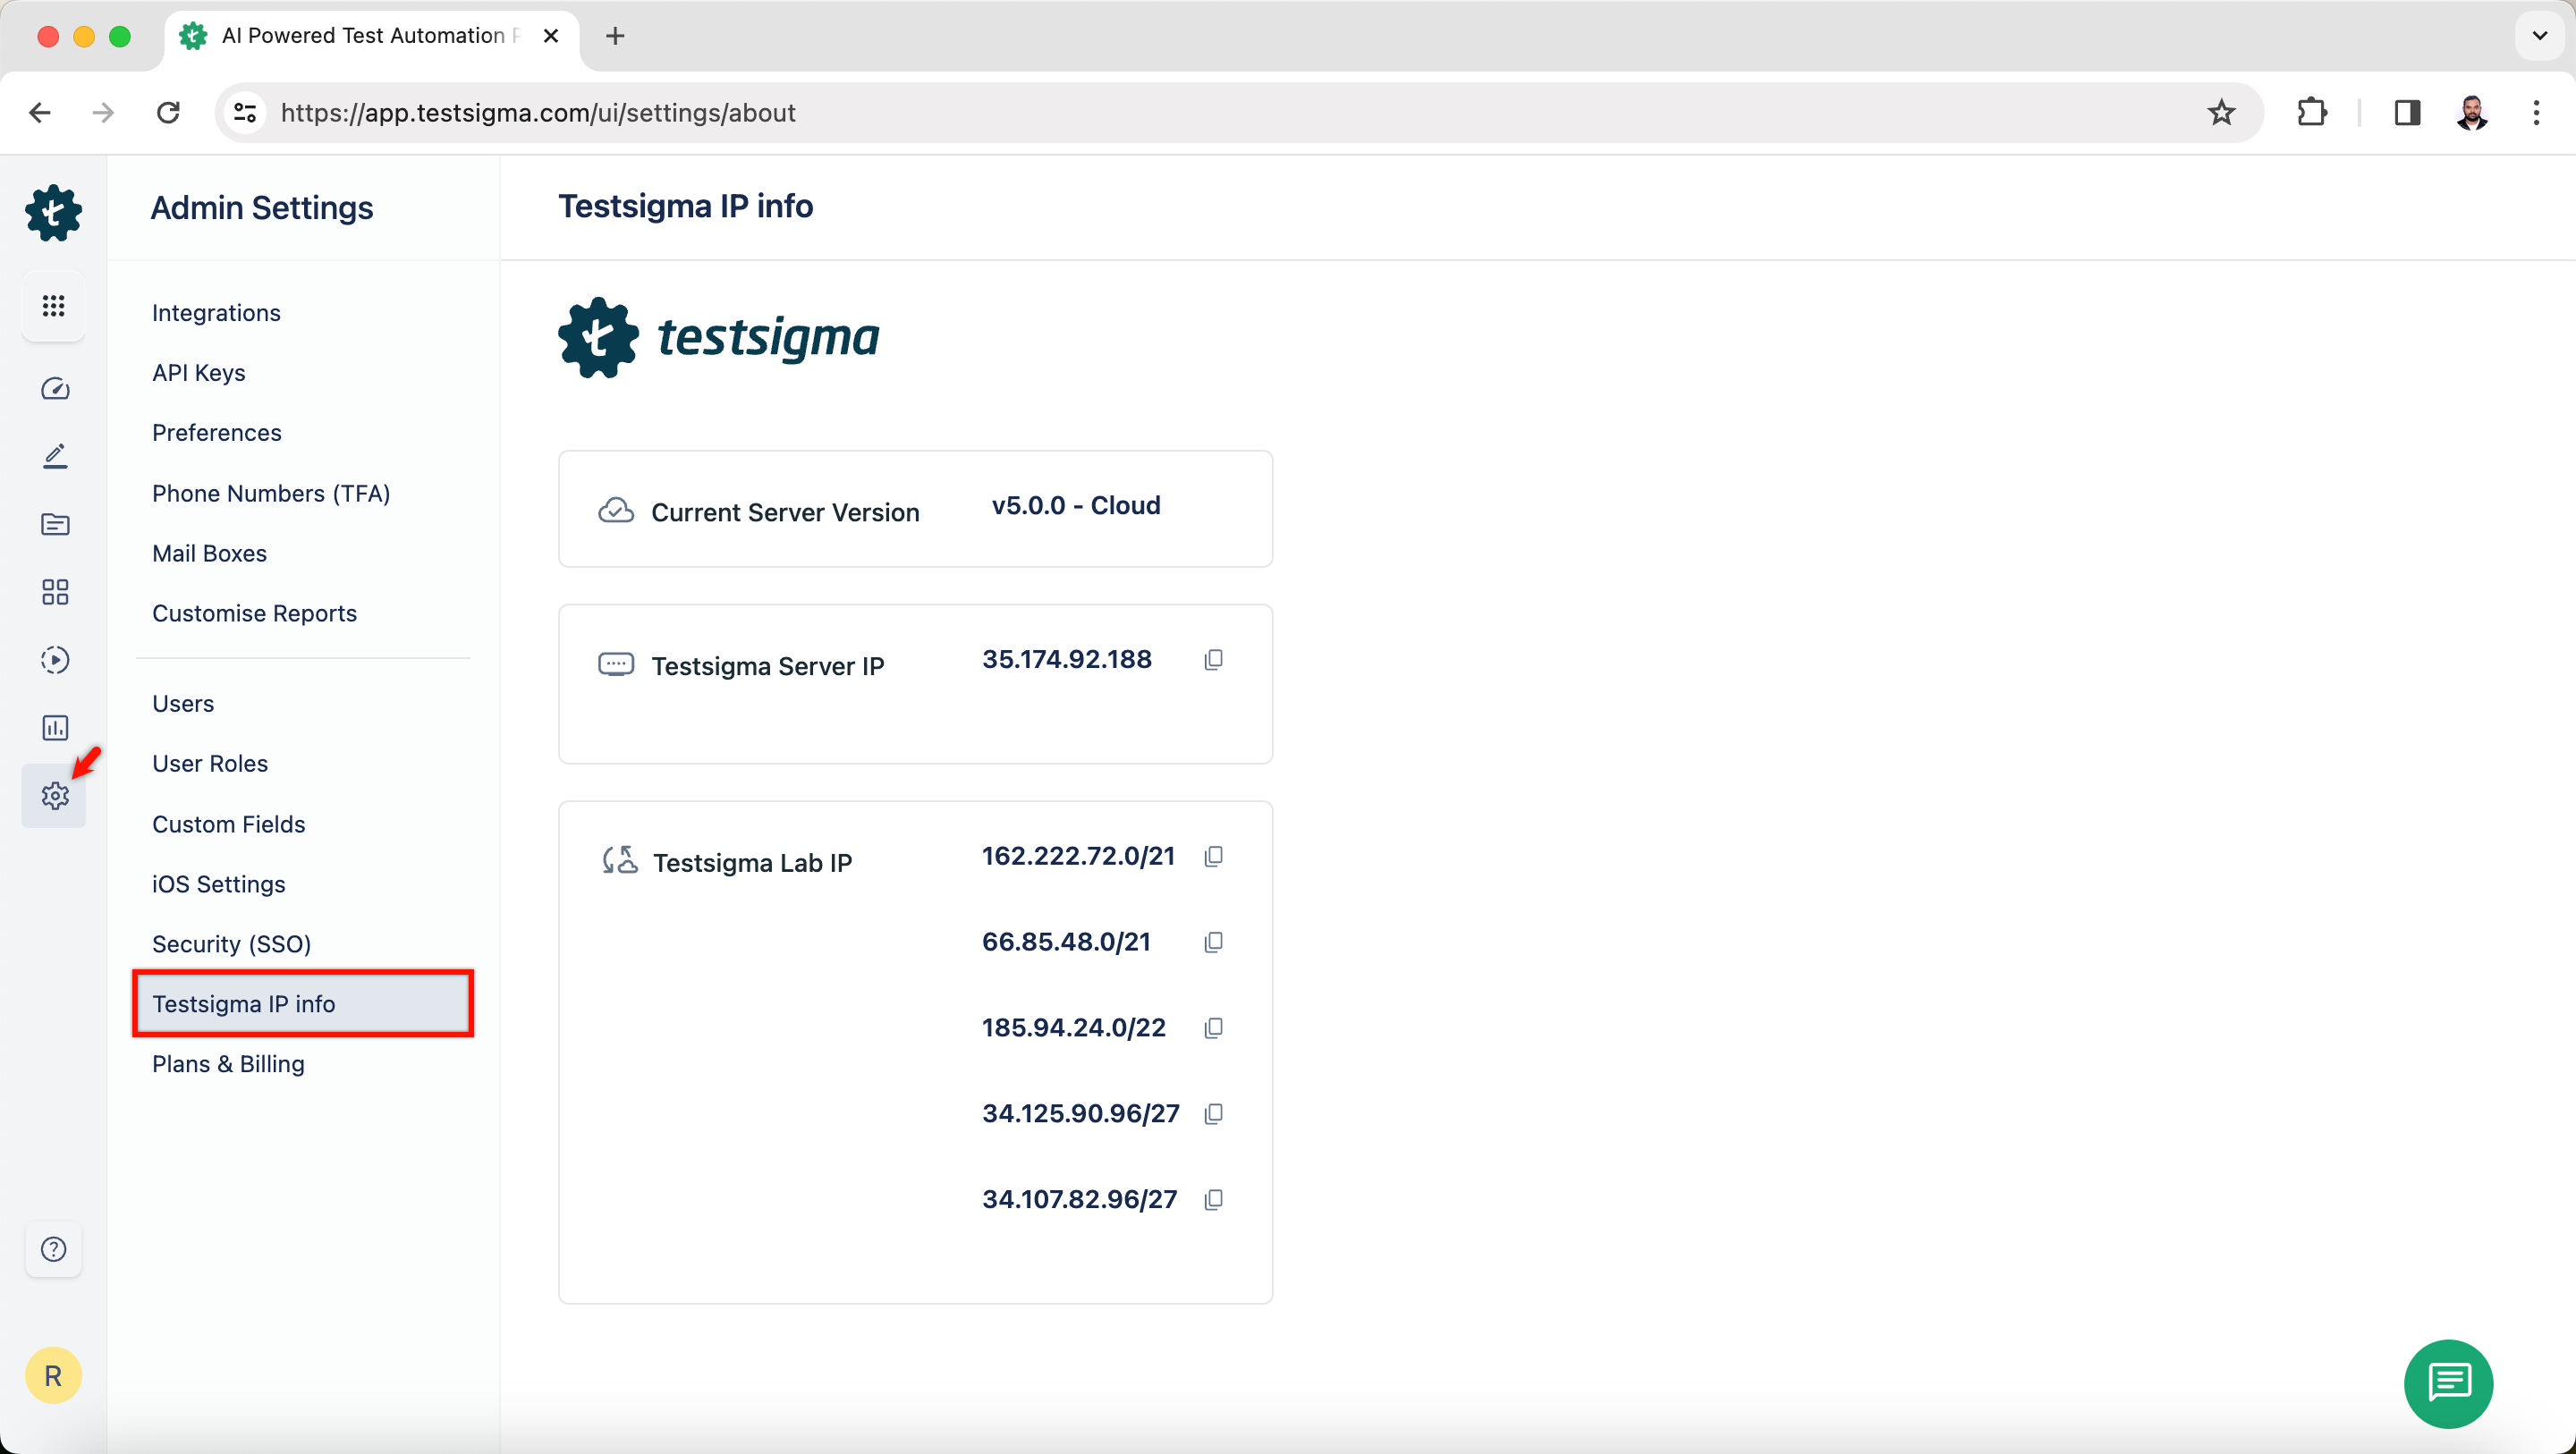2576x1454 pixels.
Task: Go to Plans & Billing
Action: coord(228,1065)
